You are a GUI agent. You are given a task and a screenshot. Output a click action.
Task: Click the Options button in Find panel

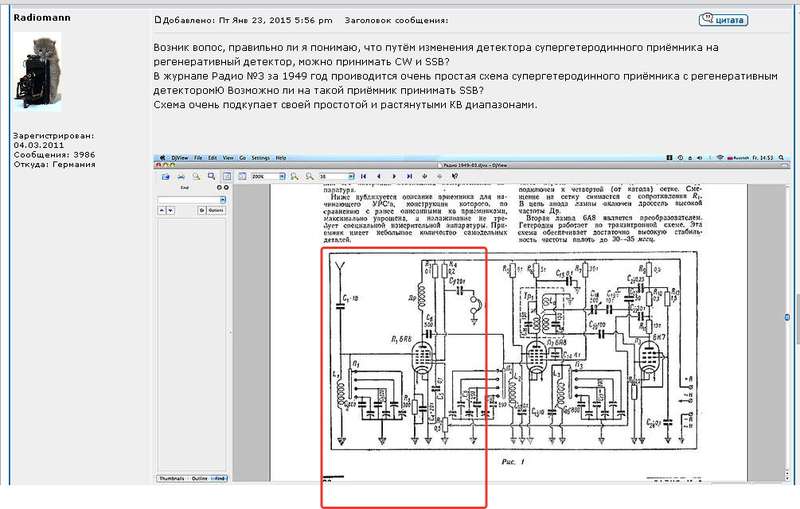coord(214,210)
